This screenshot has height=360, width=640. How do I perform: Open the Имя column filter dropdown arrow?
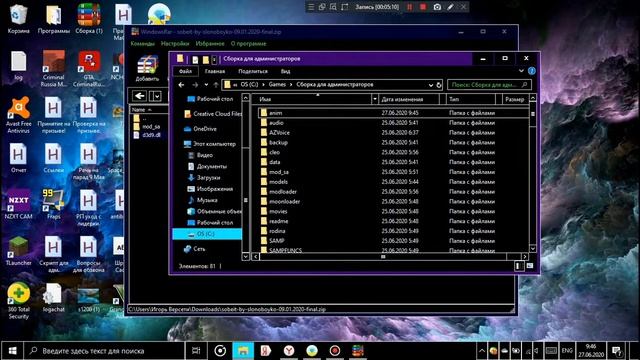(x=375, y=99)
